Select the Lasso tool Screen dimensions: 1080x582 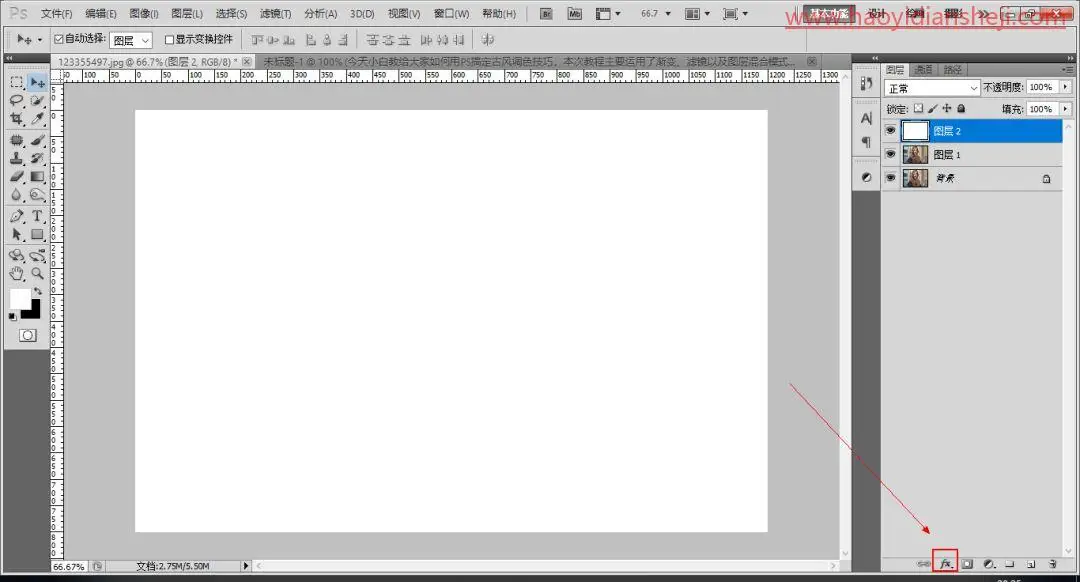point(17,101)
